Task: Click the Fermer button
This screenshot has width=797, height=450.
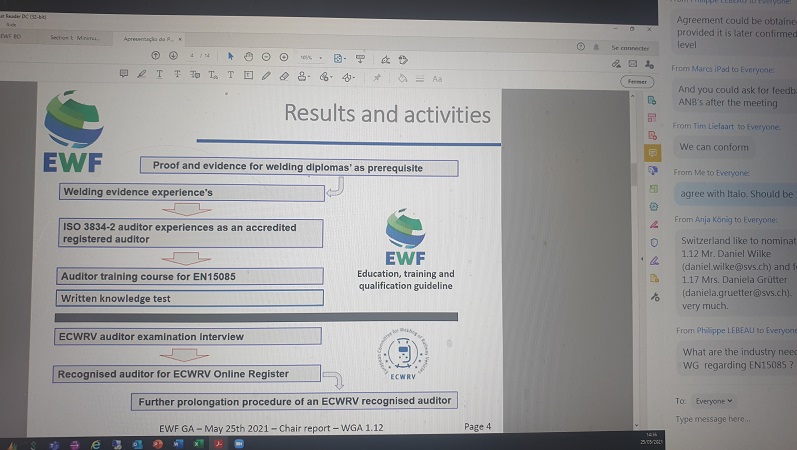Action: pos(637,81)
